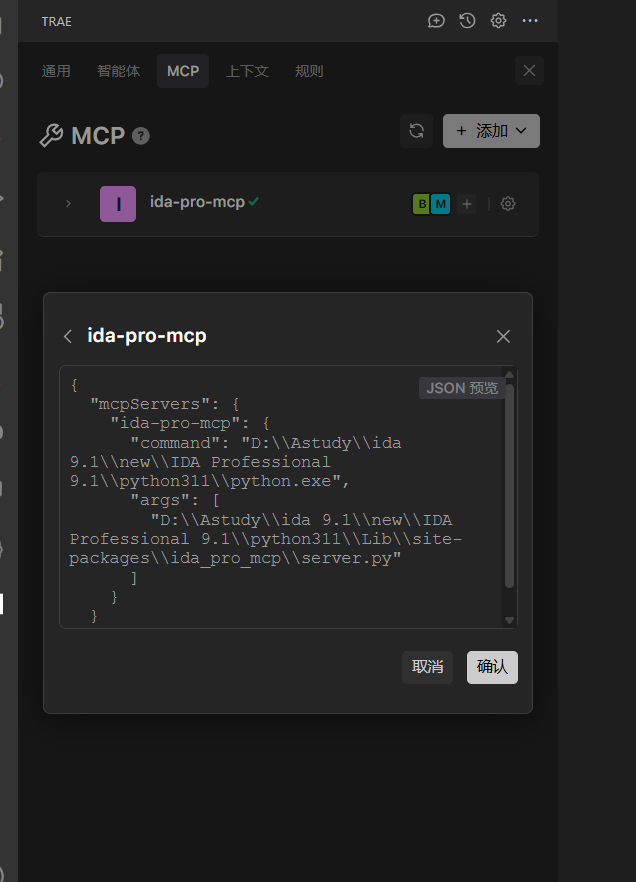Open chat history clock icon
This screenshot has height=882, width=636.
[467, 21]
